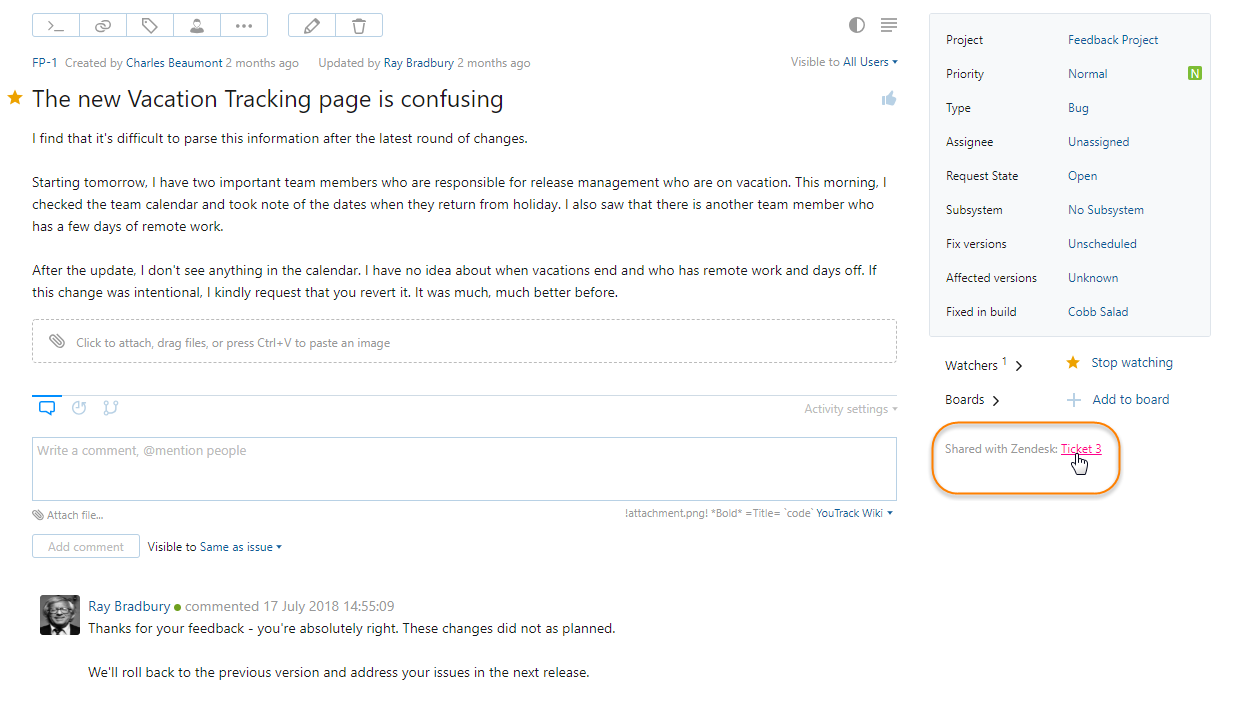The width and height of the screenshot is (1242, 714).
Task: Toggle the dark theme contrast control
Action: coord(856,25)
